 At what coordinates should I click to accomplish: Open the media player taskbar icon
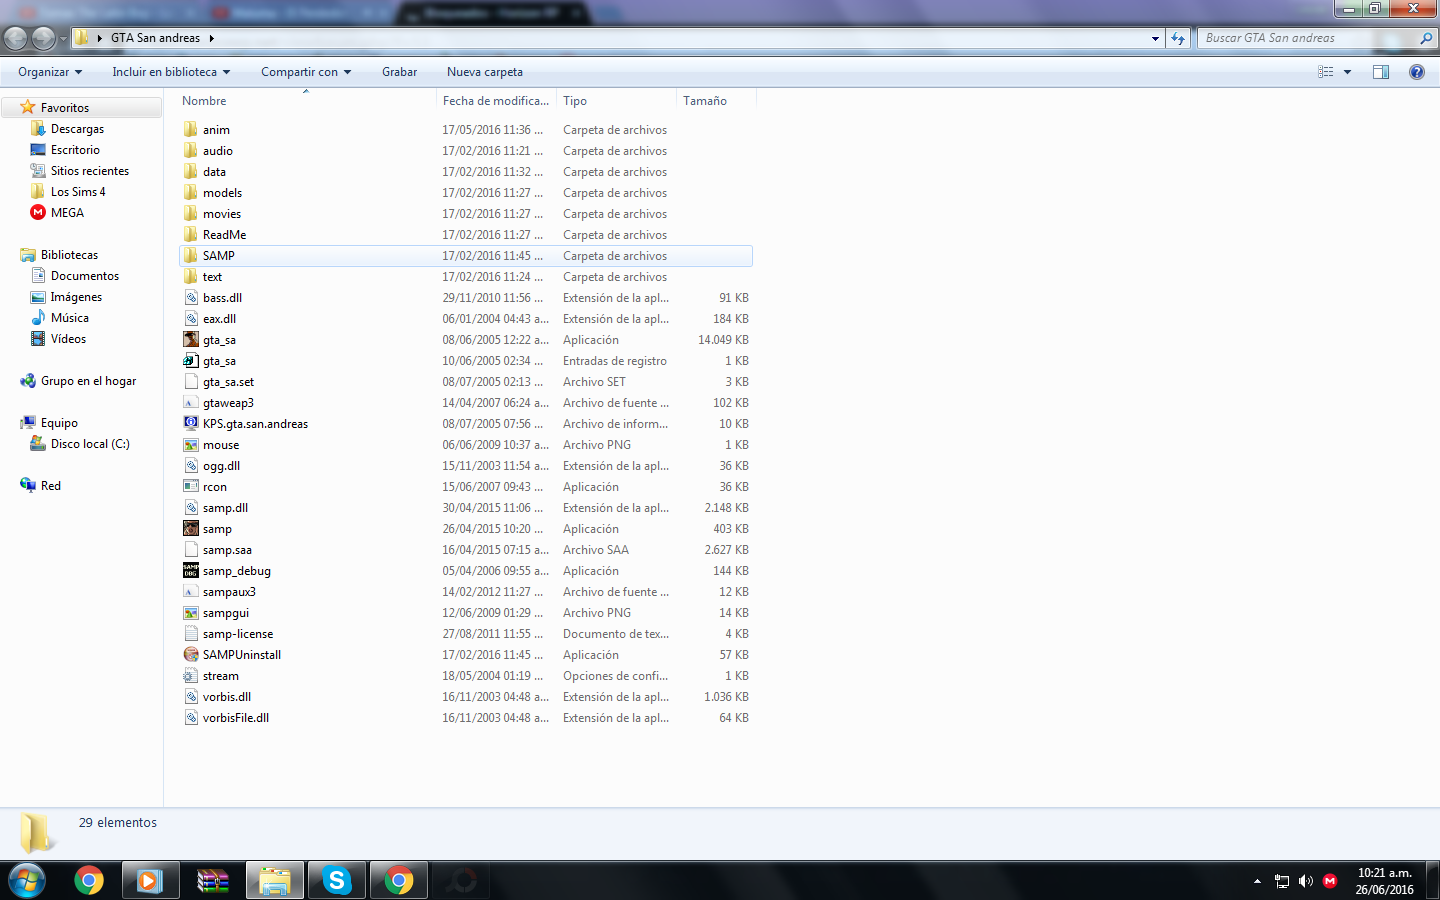click(151, 881)
